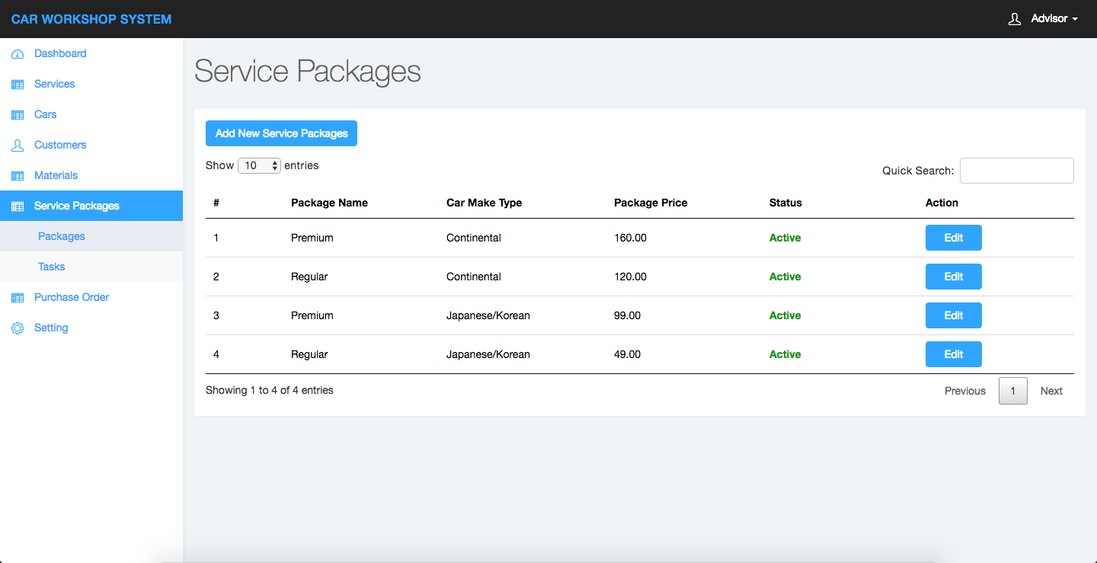1097x563 pixels.
Task: Click Add New Service Packages button
Action: tap(281, 133)
